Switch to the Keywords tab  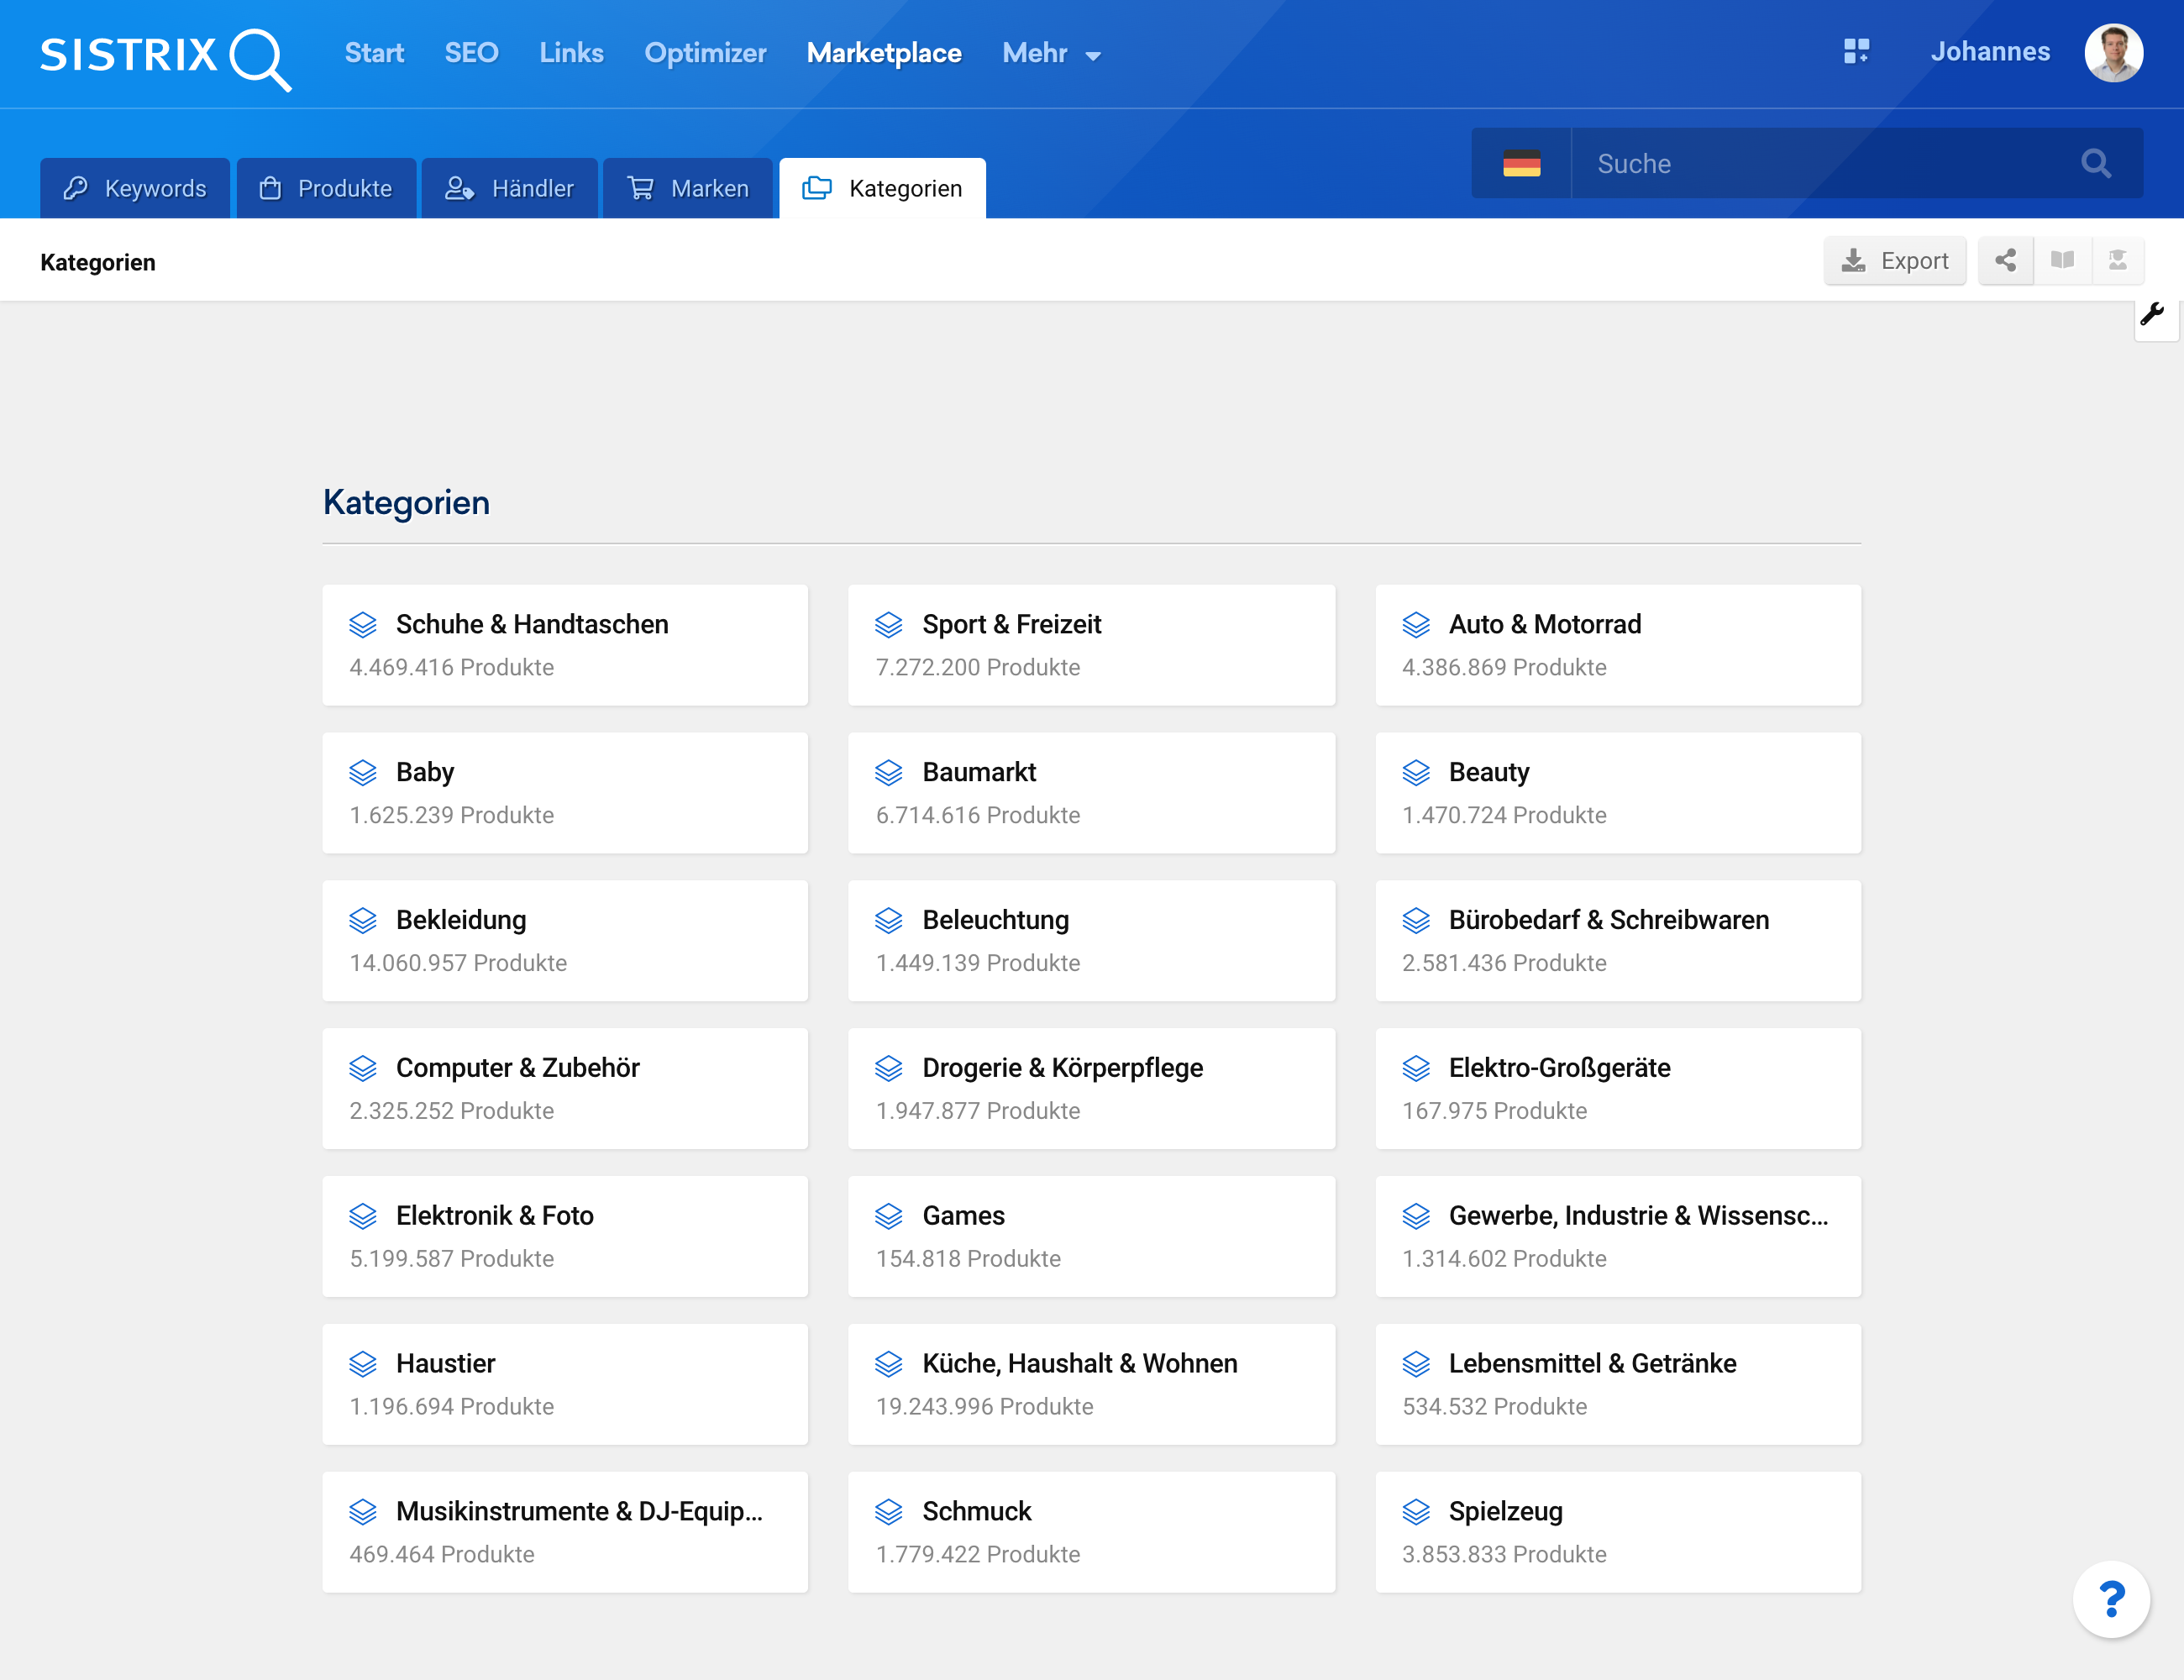pos(135,188)
